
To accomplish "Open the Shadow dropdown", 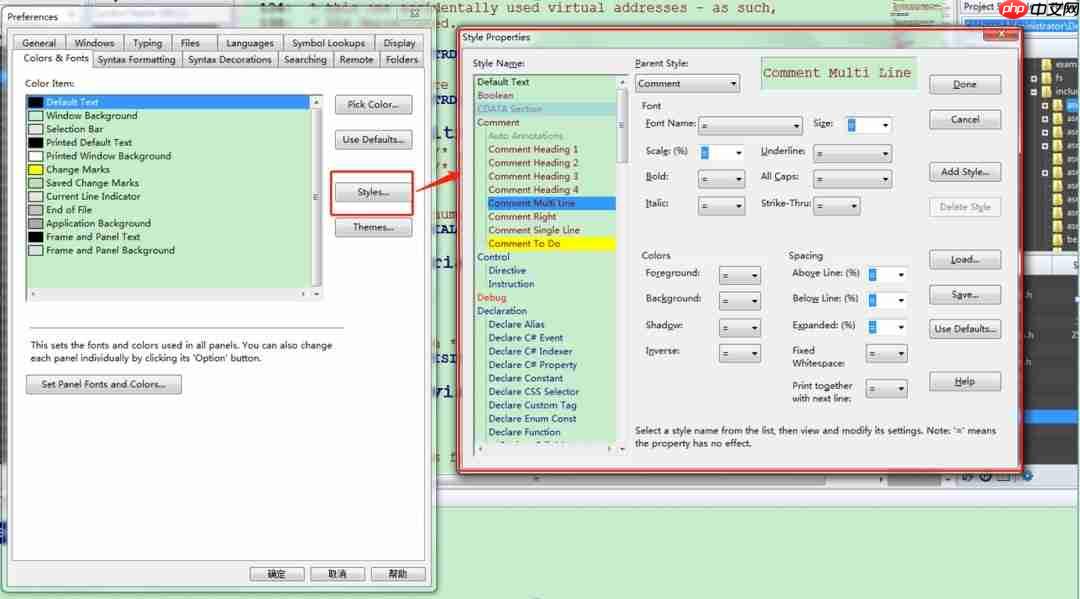I will 740,328.
